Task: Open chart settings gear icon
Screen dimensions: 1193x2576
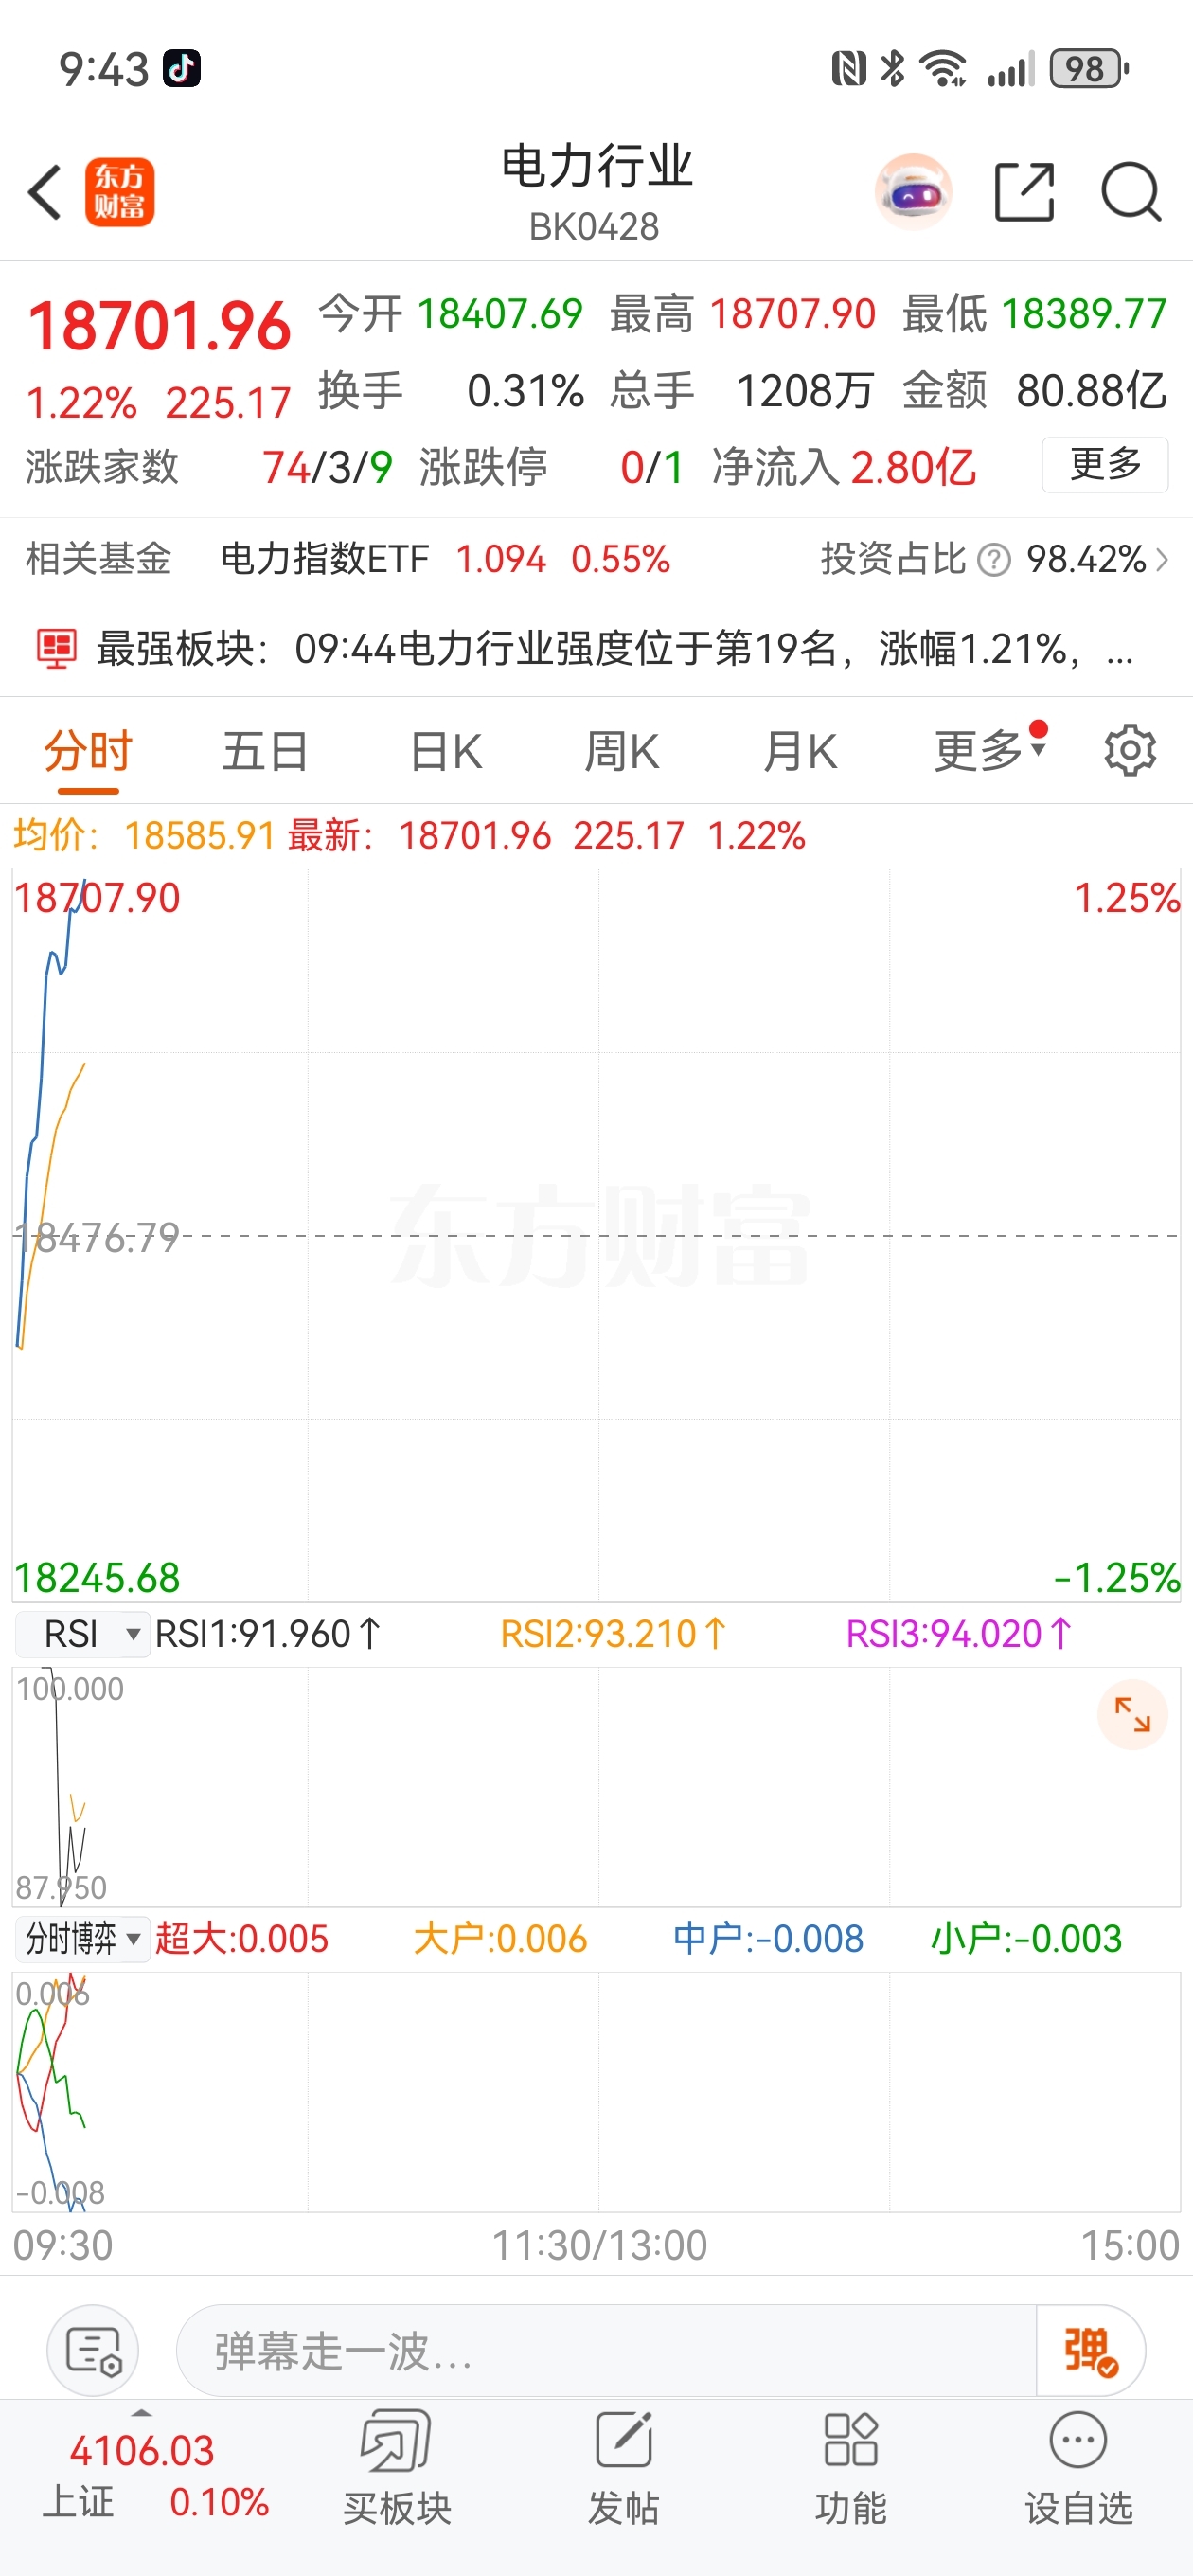Action: [1130, 750]
